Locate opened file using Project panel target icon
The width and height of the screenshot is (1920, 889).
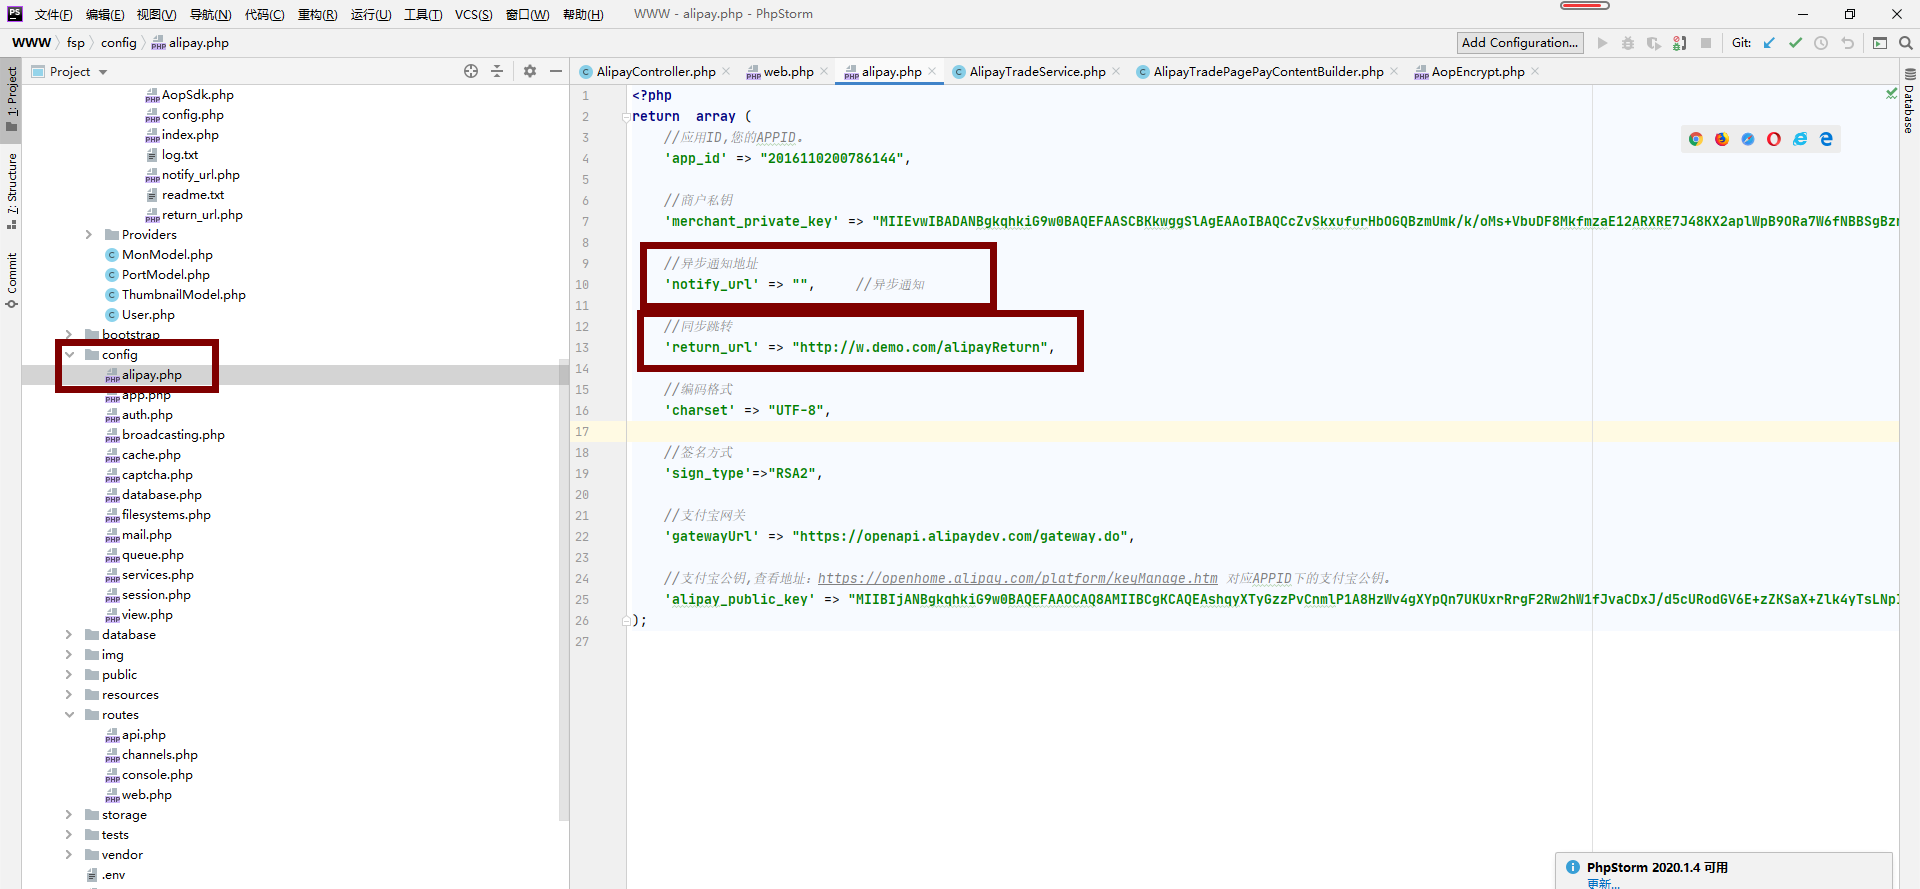[471, 71]
